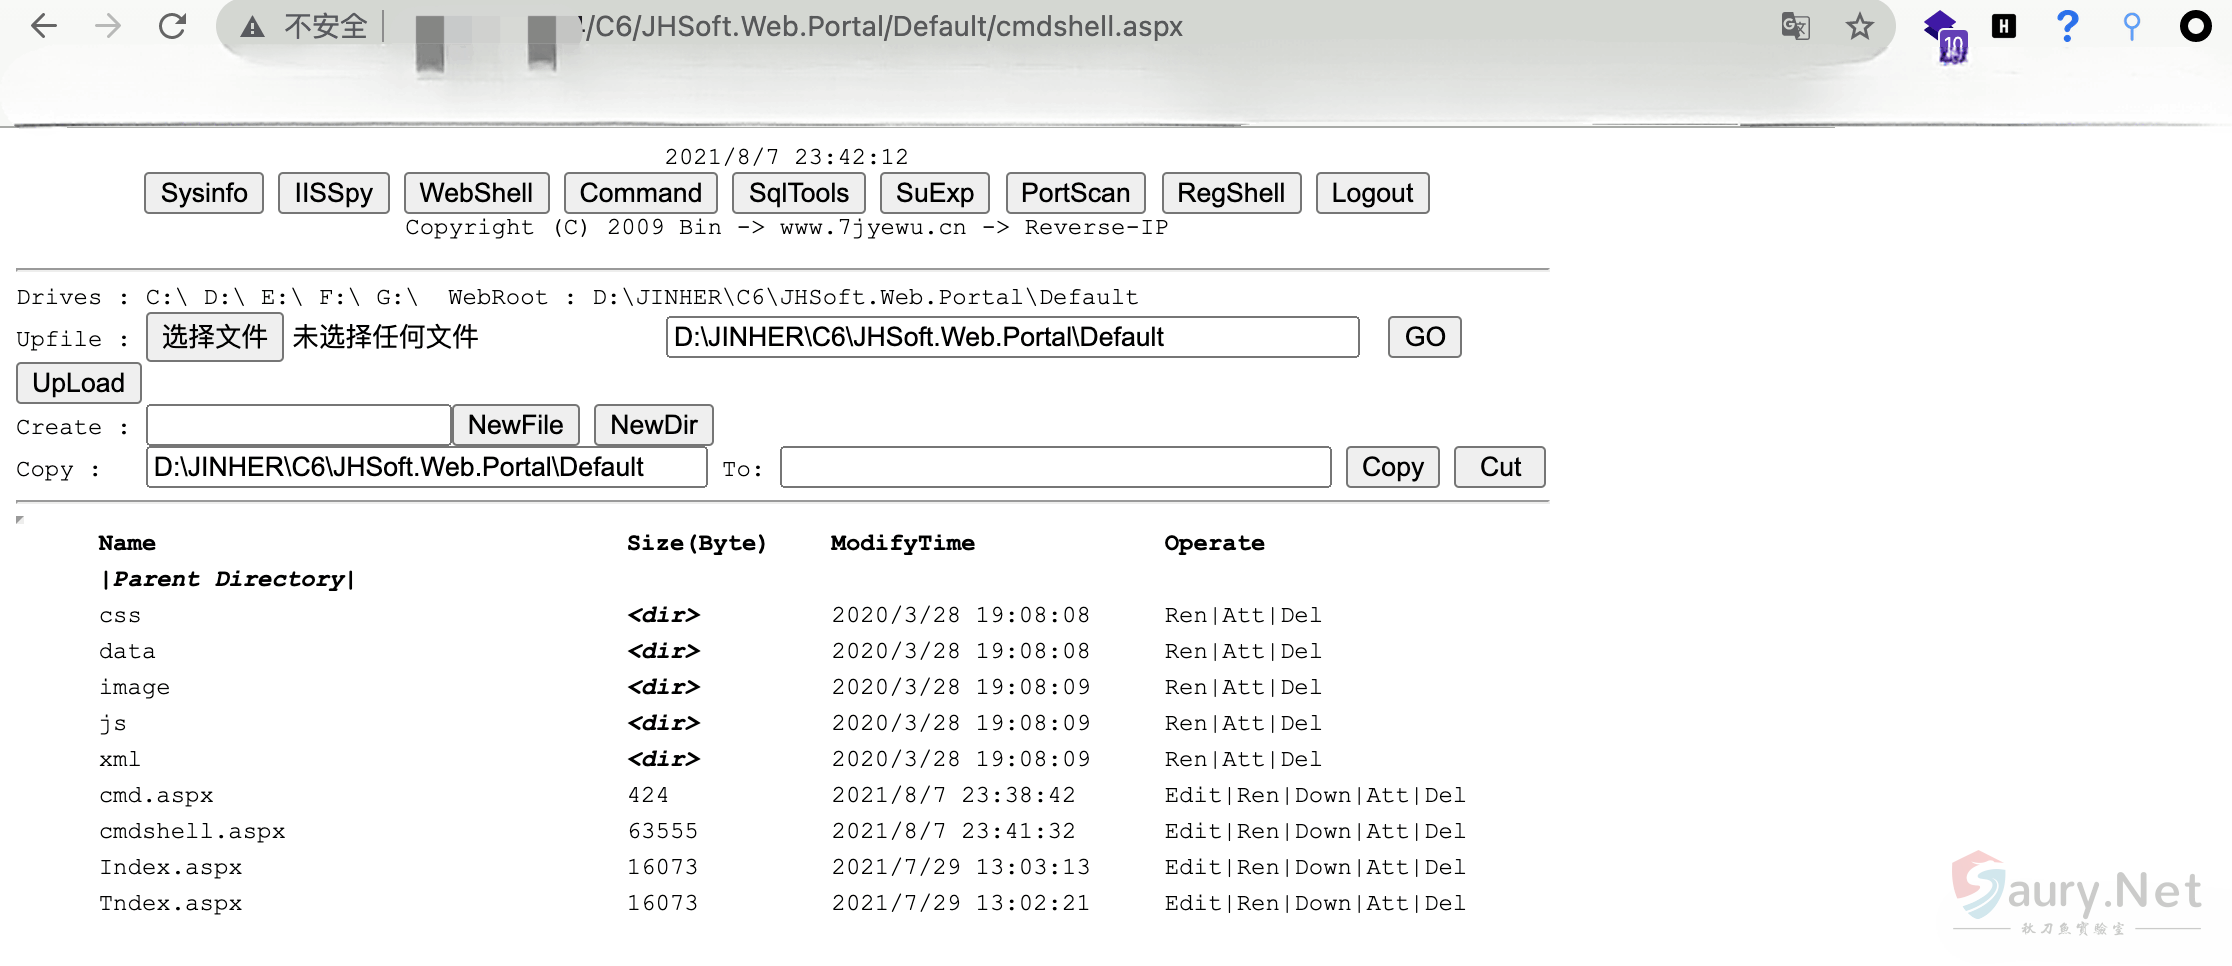This screenshot has height=966, width=2232.
Task: Open the black H extension icon
Action: (x=2003, y=26)
